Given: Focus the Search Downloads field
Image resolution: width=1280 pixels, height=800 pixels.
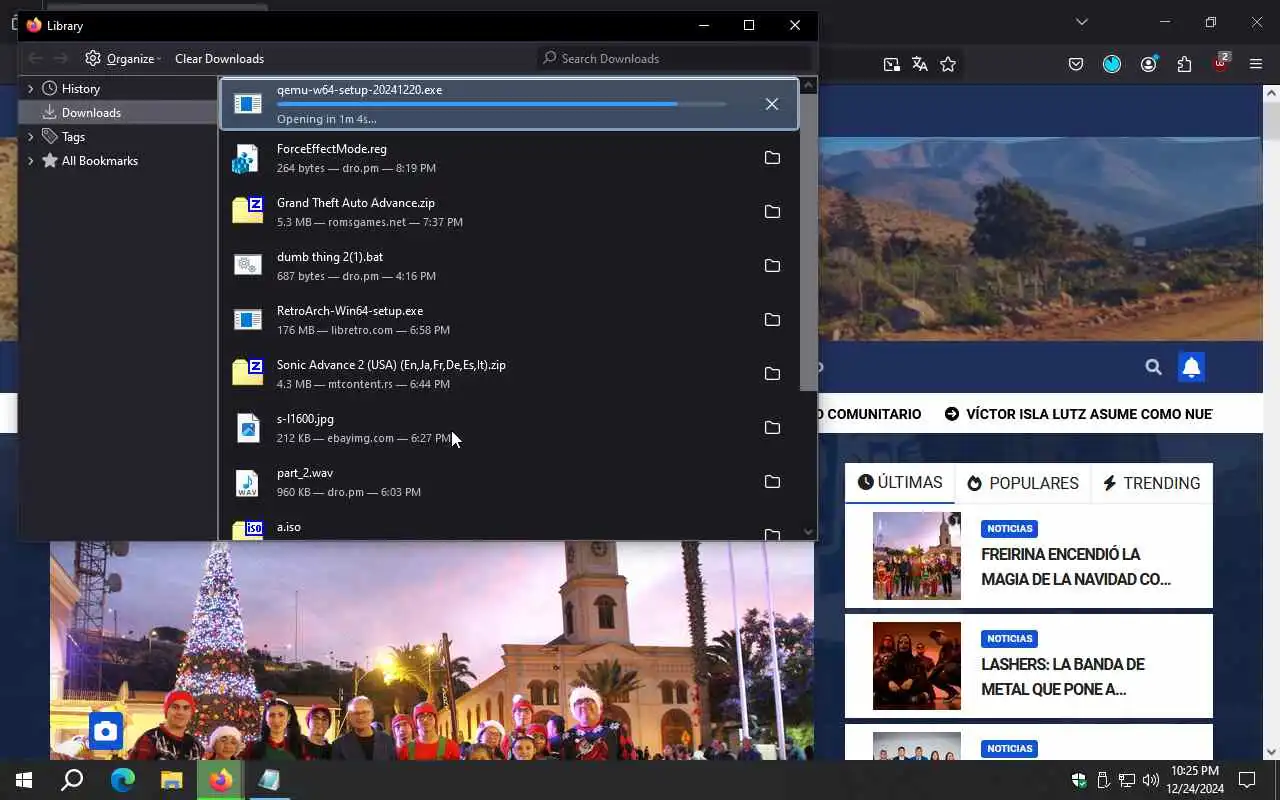Looking at the screenshot, I should tap(675, 58).
